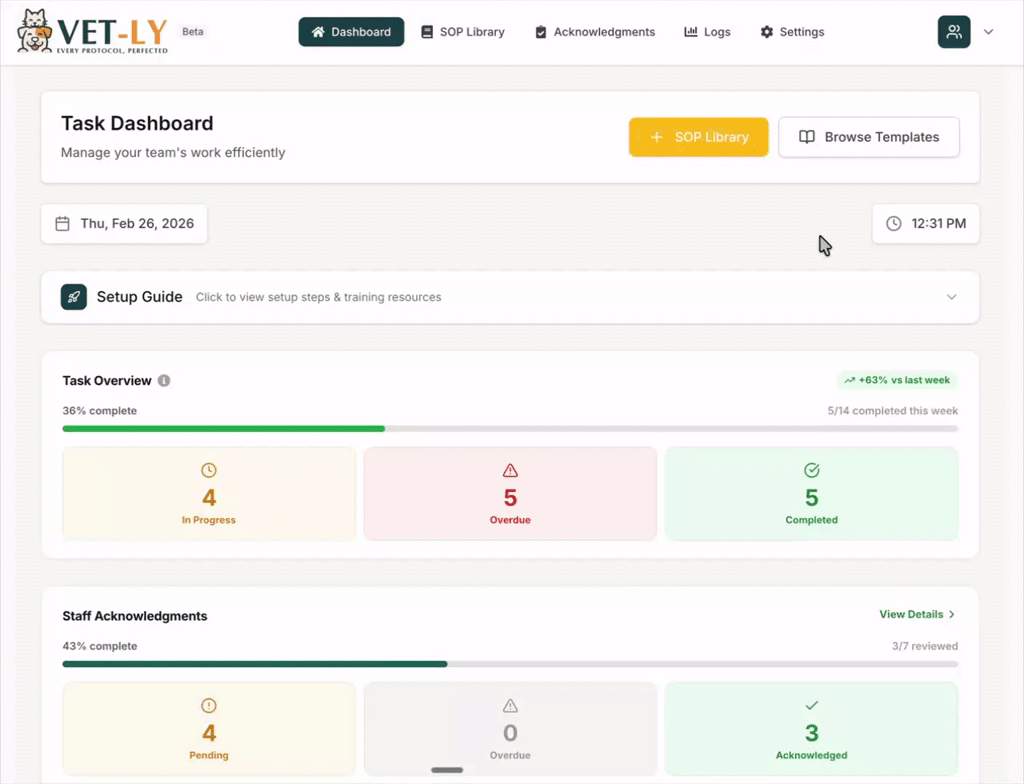Expand the Setup Guide chevron

[x=951, y=297]
